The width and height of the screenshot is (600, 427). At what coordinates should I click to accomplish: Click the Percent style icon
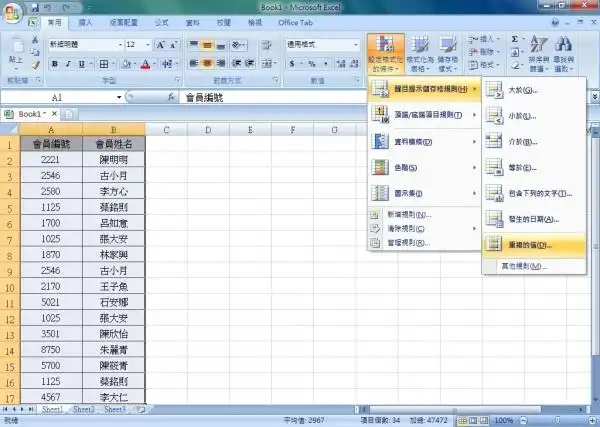pos(312,64)
